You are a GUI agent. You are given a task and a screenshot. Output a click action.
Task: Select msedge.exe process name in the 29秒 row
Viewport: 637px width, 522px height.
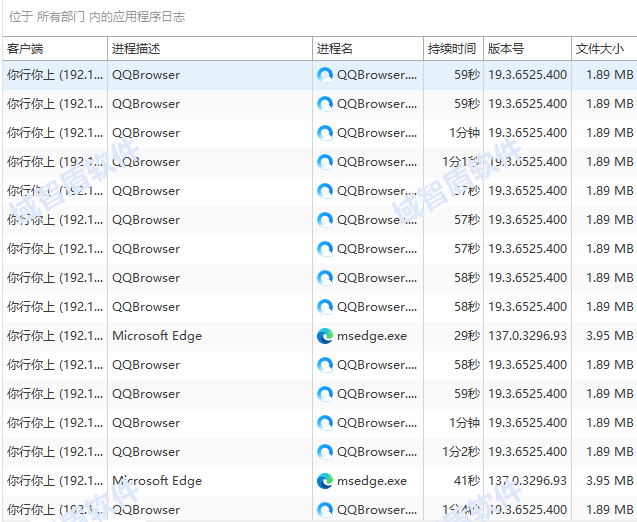point(372,336)
